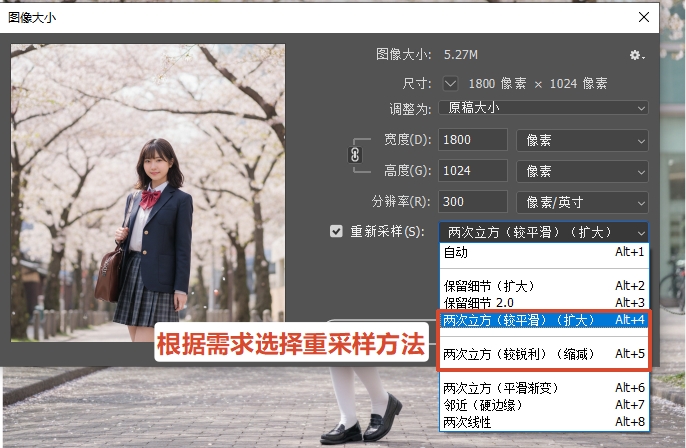Click the 高度 input field
Image resolution: width=686 pixels, height=448 pixels.
[x=473, y=171]
